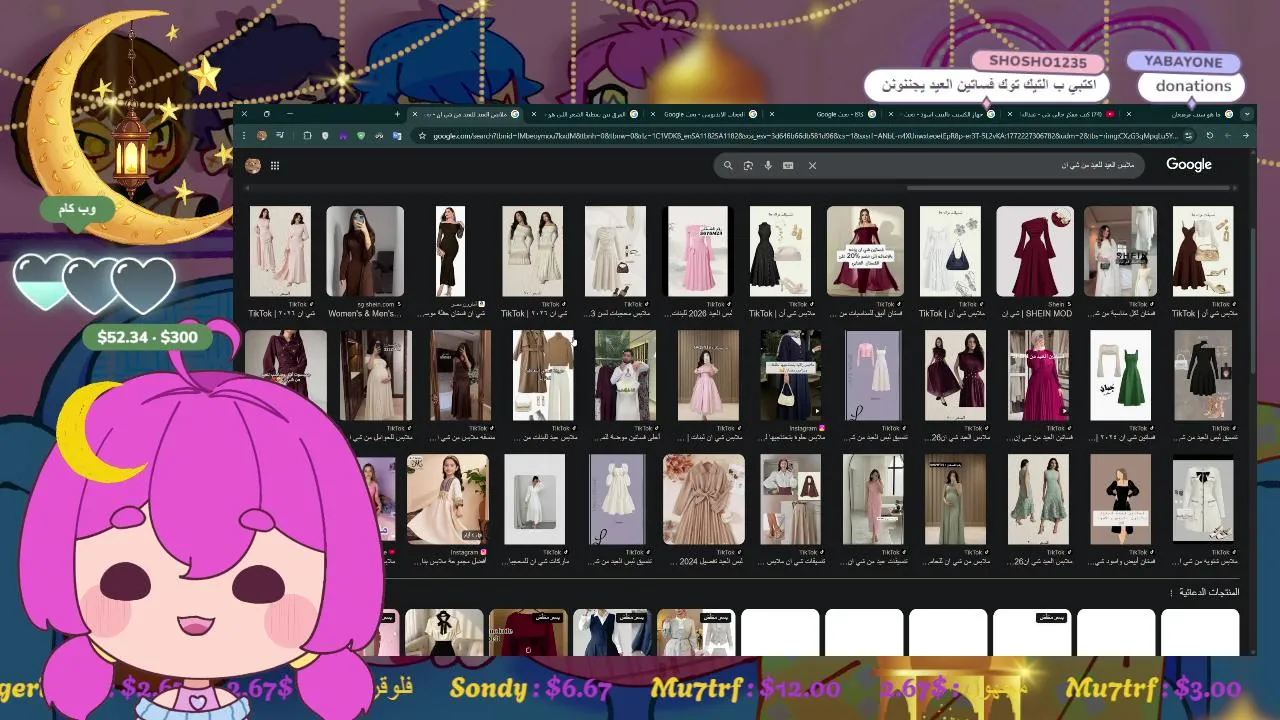Click the 'Sondy : $6.67' ticker entry

pyautogui.click(x=530, y=688)
